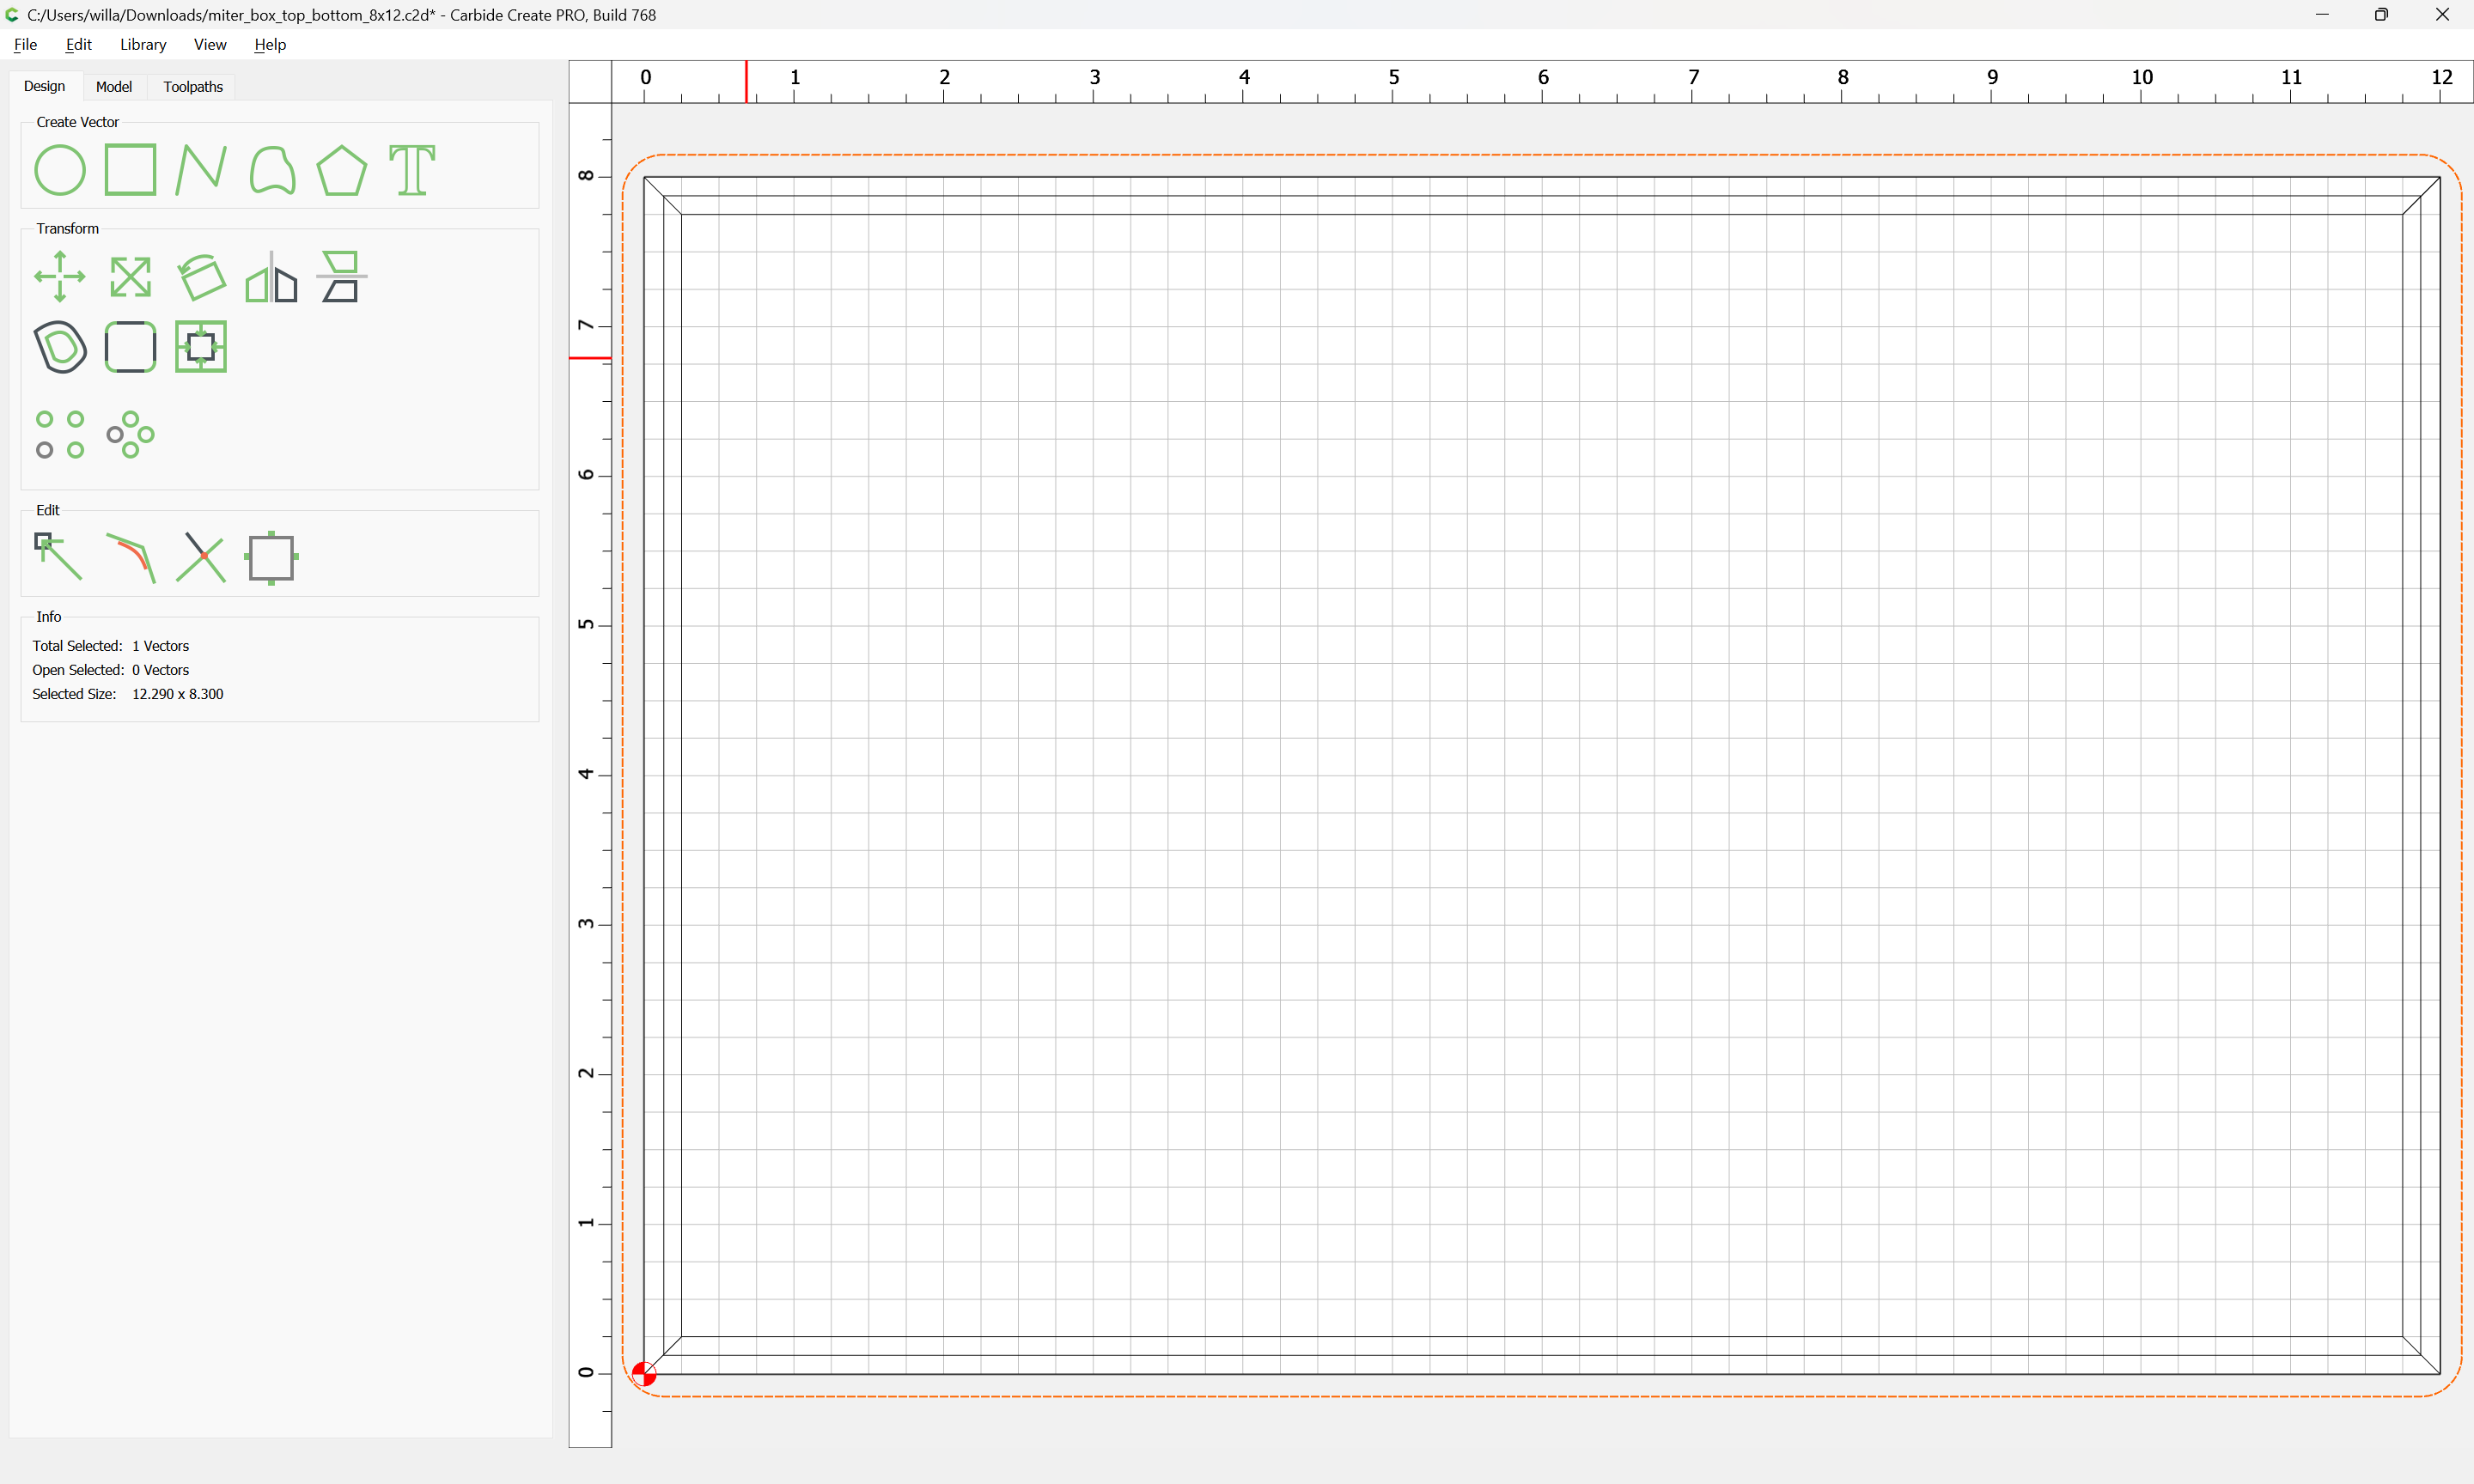Activate the Node Edit tool

tap(58, 557)
